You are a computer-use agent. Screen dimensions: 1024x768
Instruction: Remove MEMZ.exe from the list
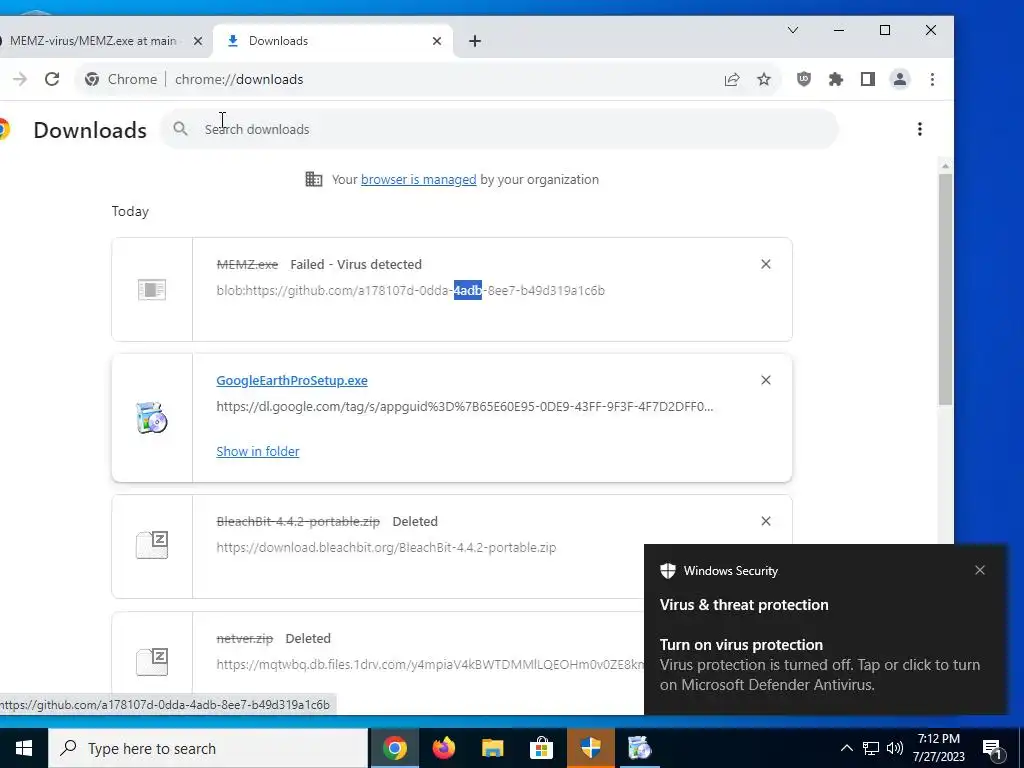click(x=765, y=264)
